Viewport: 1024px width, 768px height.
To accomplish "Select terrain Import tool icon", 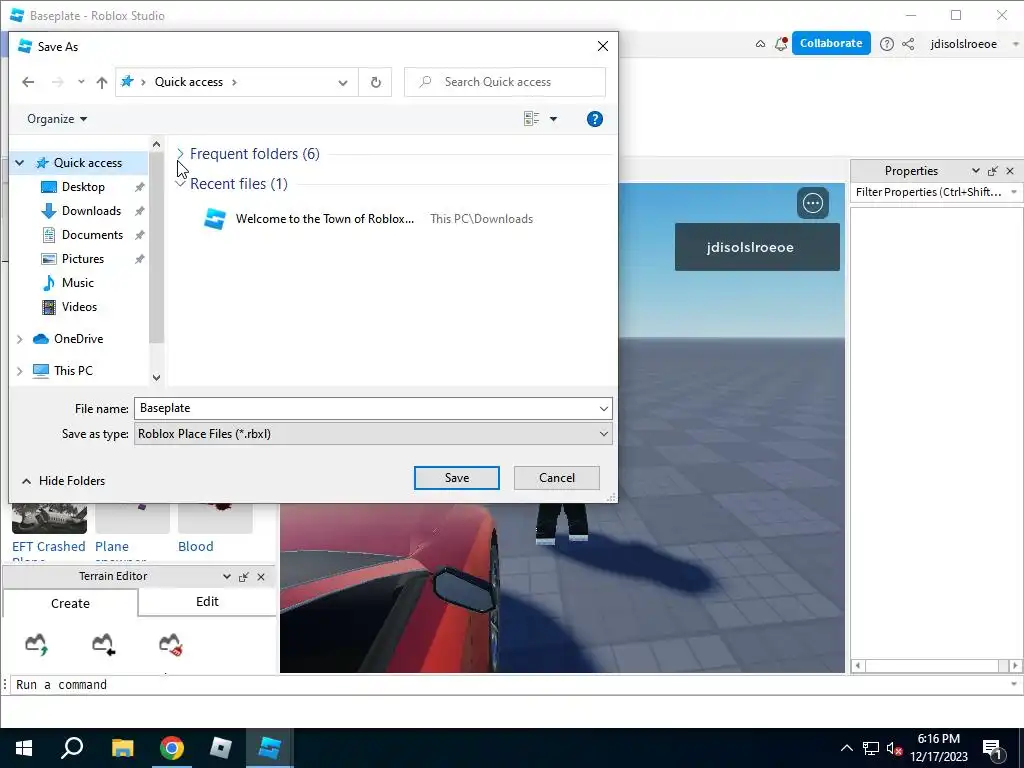I will 103,645.
